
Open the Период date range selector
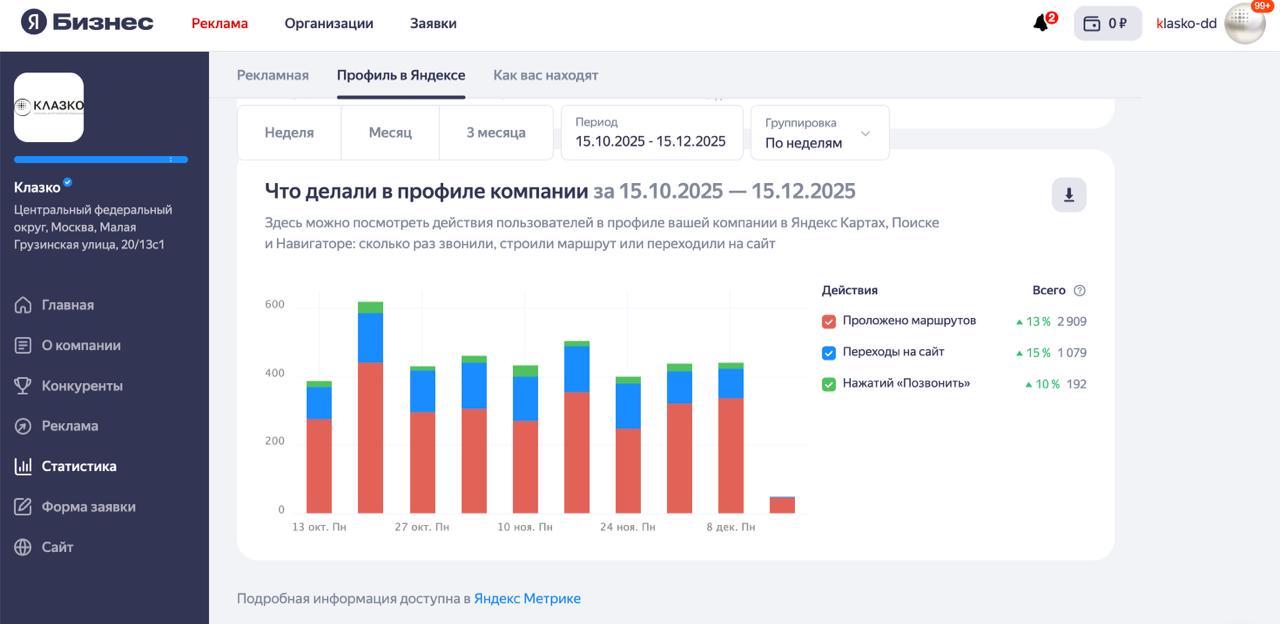click(650, 132)
